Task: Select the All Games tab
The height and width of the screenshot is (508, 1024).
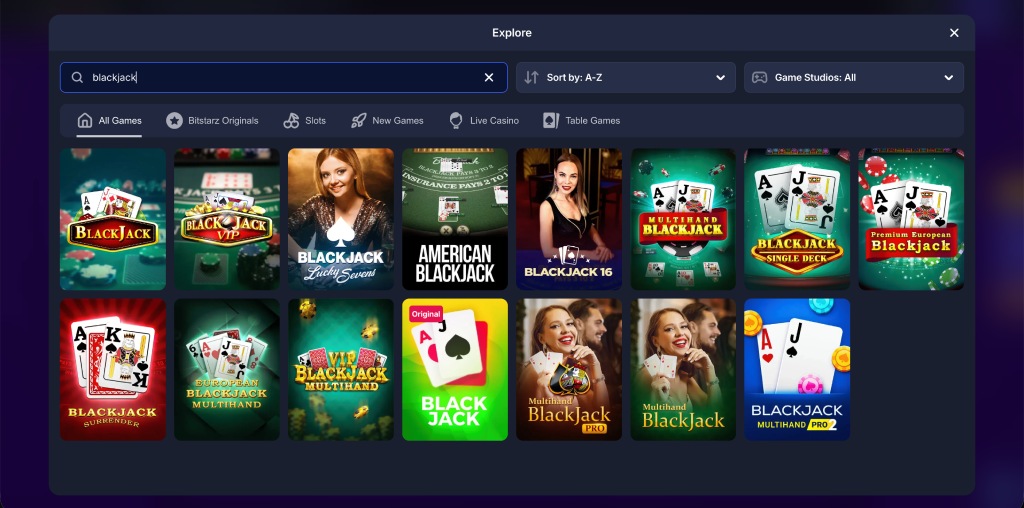Action: pyautogui.click(x=109, y=121)
